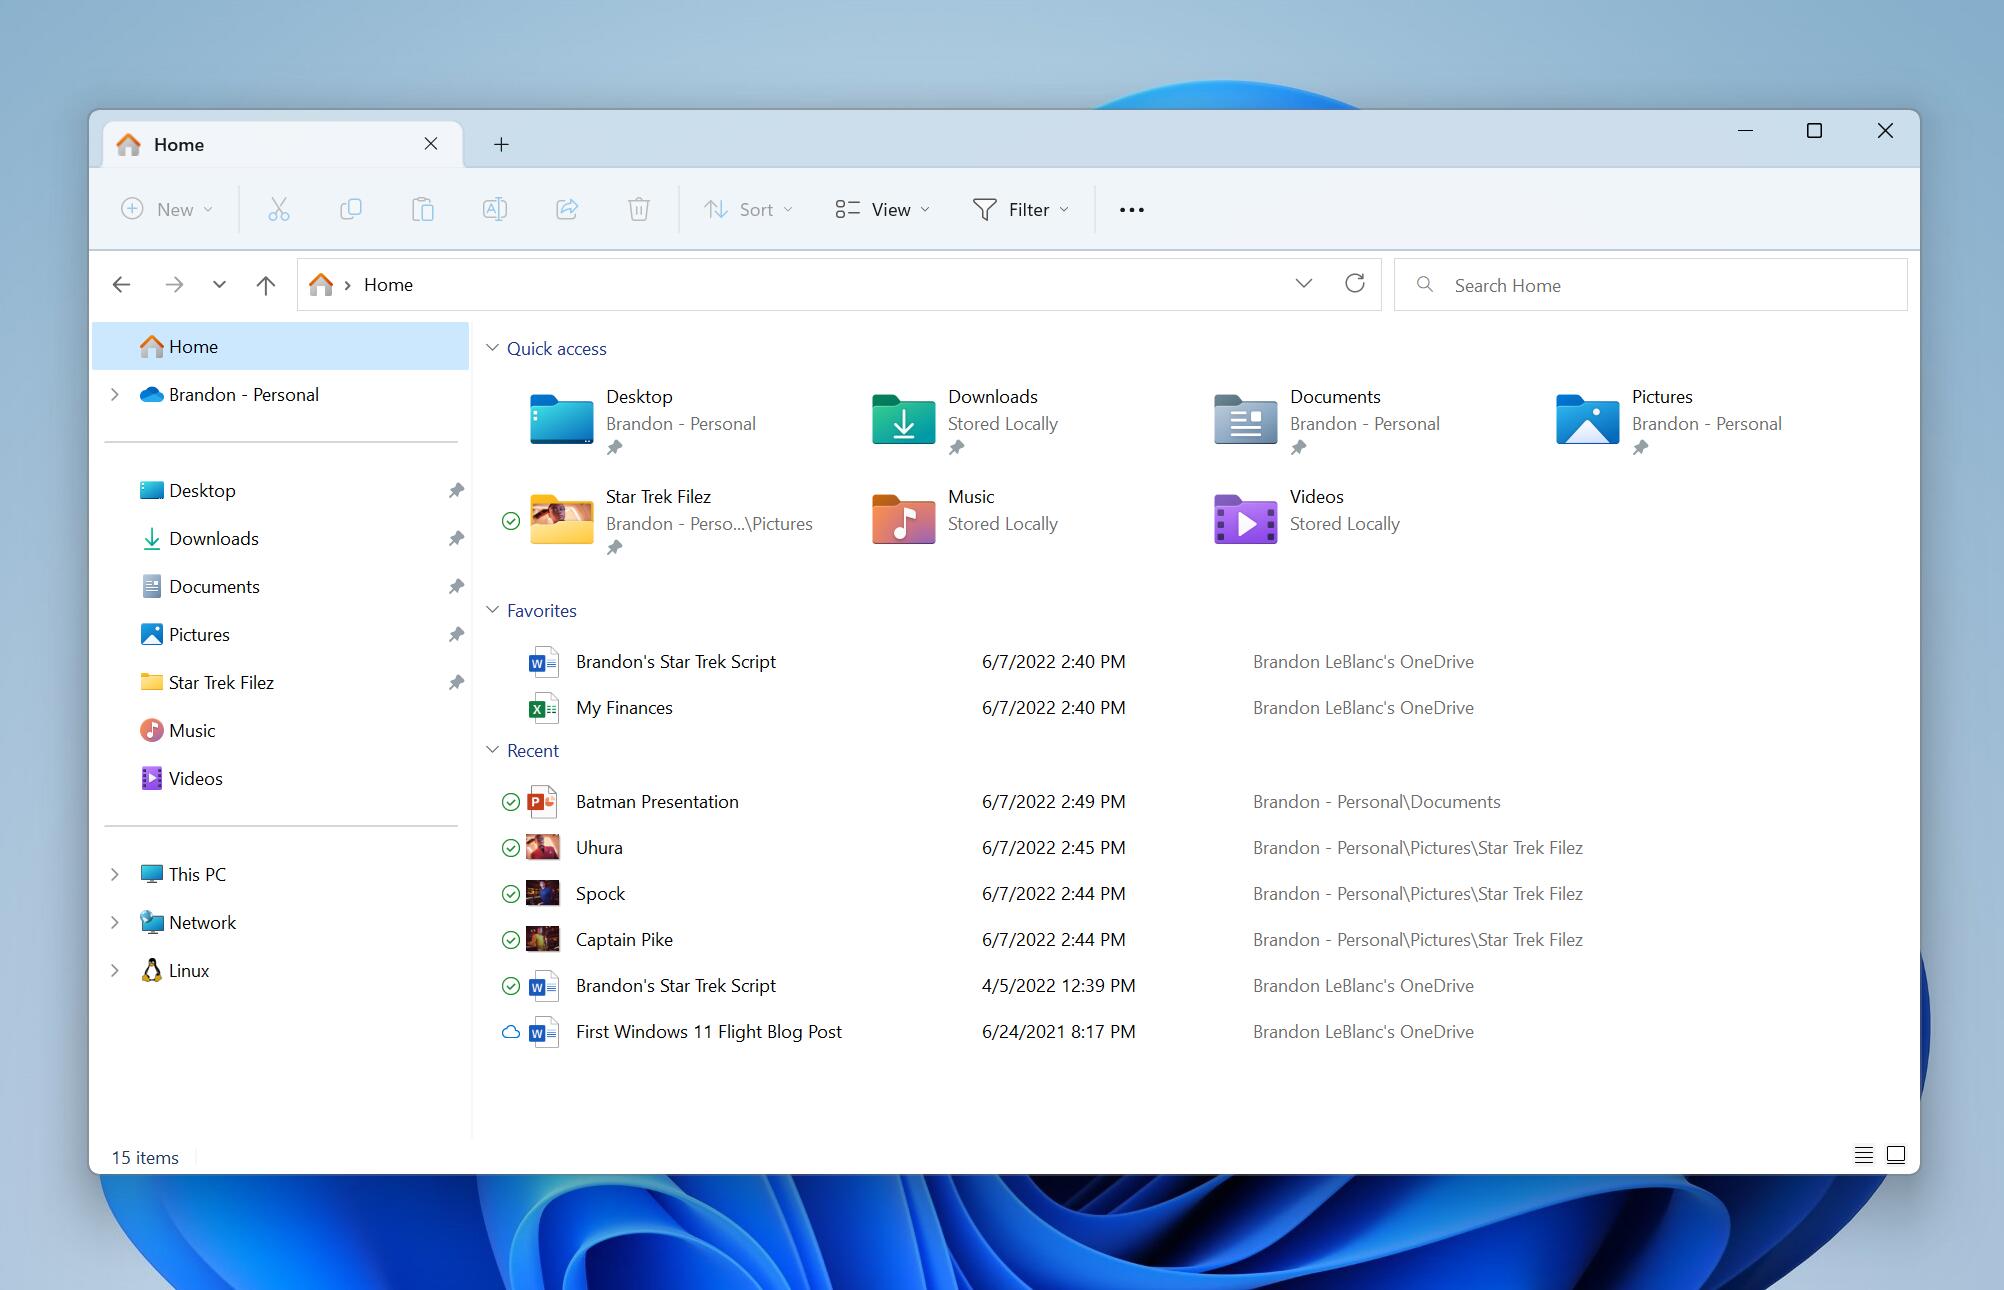Switch to details view layout
The image size is (2004, 1290).
point(1861,1156)
